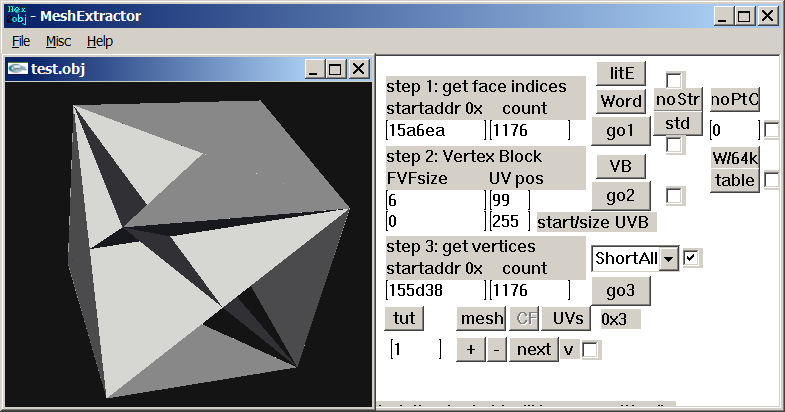Click go1 to get face indices
This screenshot has height=412, width=785.
(621, 131)
